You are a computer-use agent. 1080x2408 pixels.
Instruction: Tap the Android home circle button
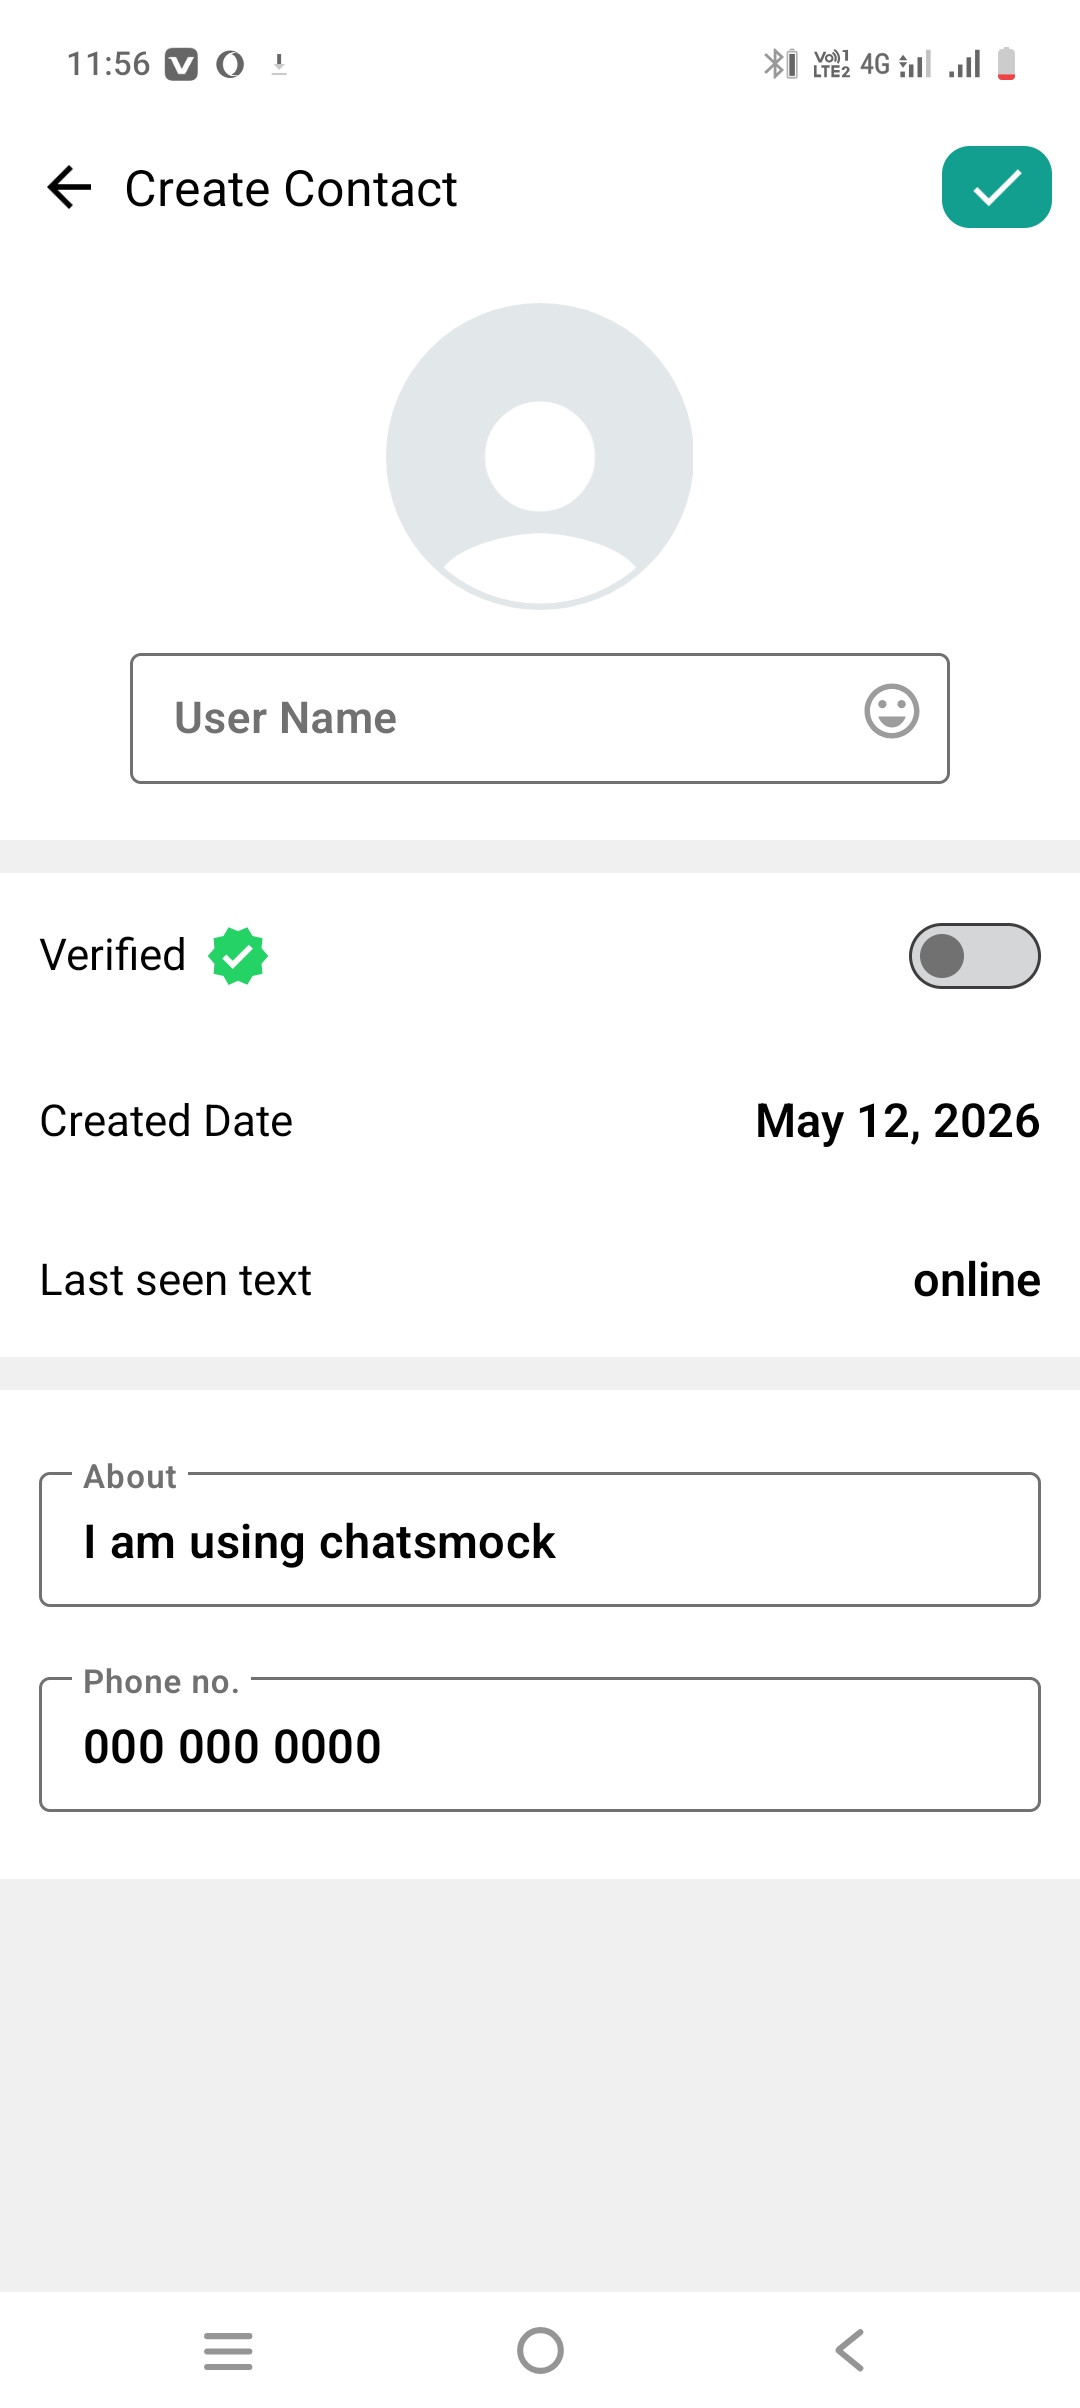click(540, 2350)
